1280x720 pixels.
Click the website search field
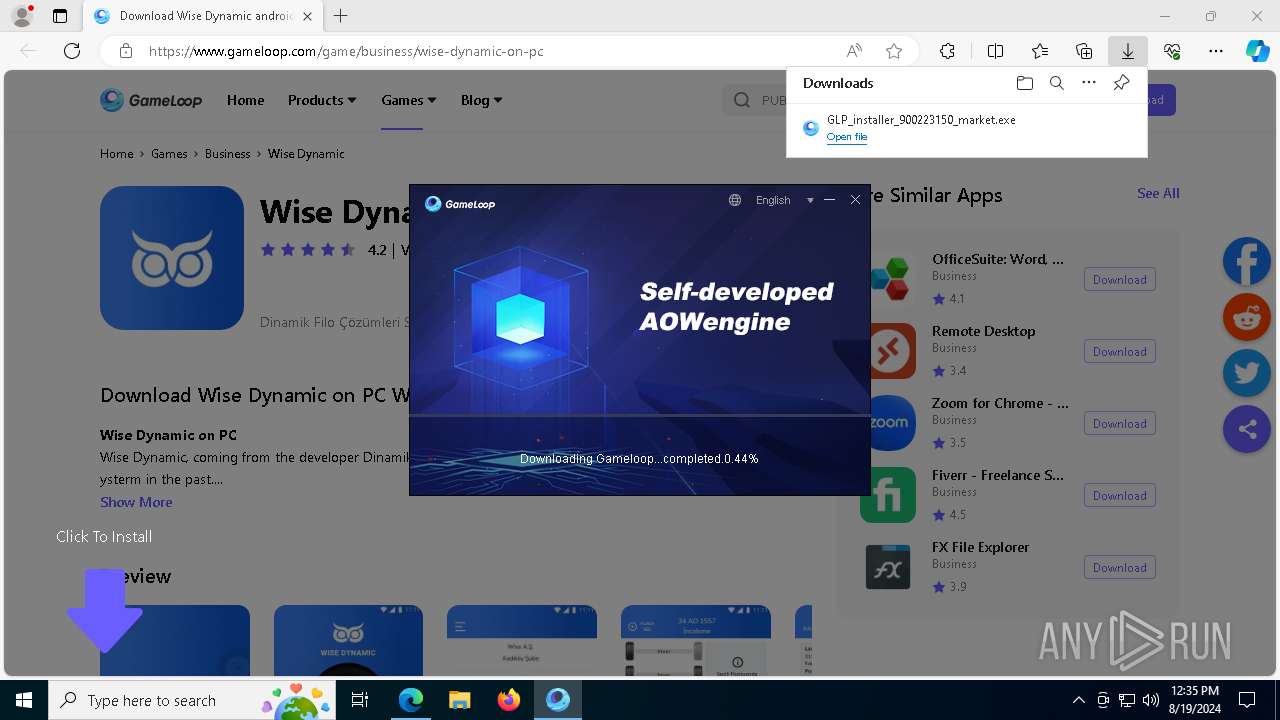click(x=755, y=100)
